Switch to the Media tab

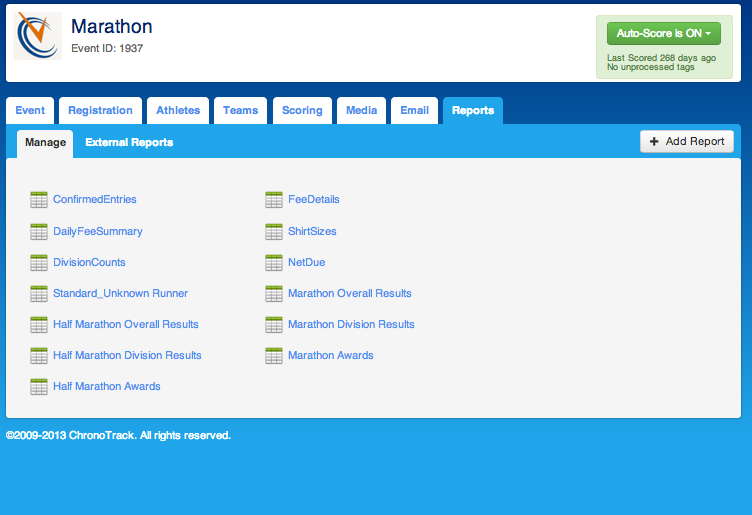(x=362, y=111)
